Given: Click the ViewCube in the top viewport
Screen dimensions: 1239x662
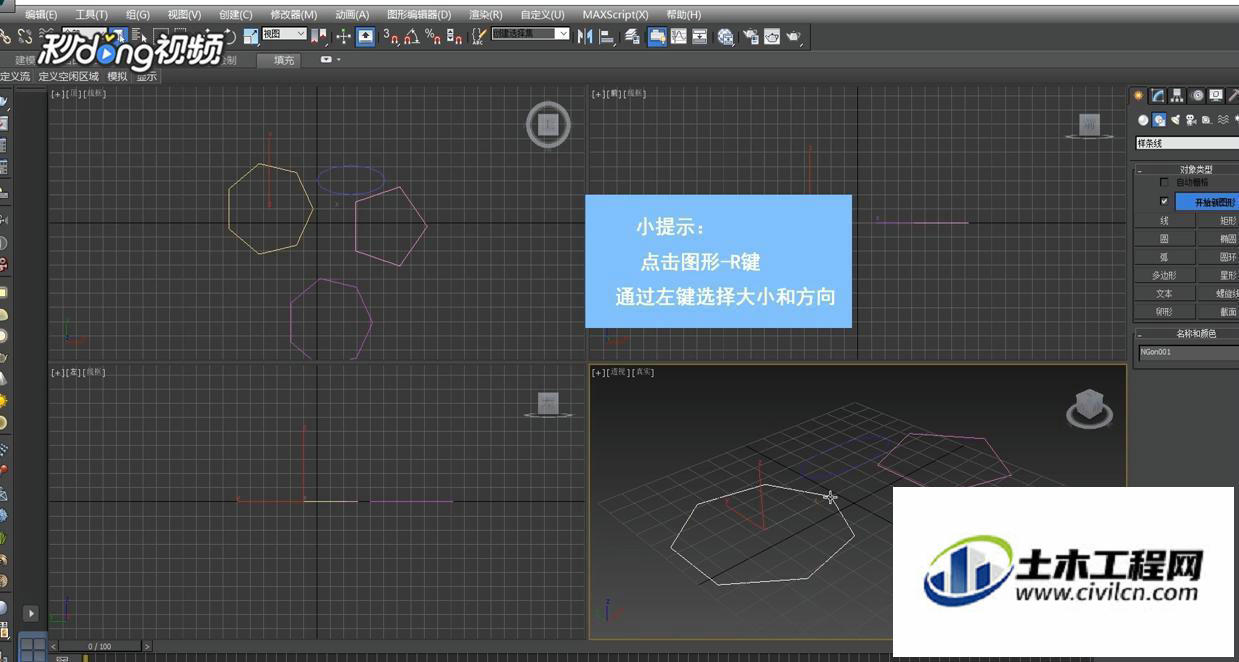Looking at the screenshot, I should point(548,125).
